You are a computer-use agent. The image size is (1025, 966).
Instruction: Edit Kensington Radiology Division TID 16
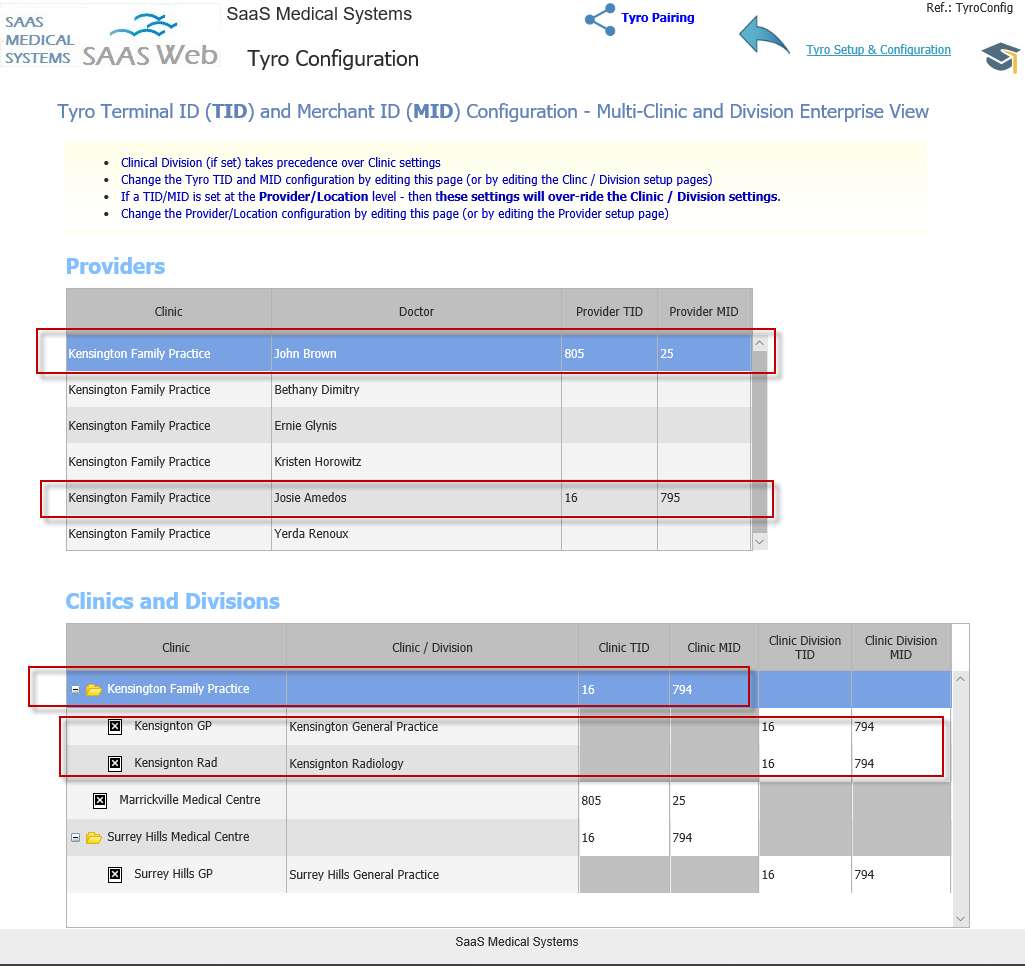(x=805, y=763)
